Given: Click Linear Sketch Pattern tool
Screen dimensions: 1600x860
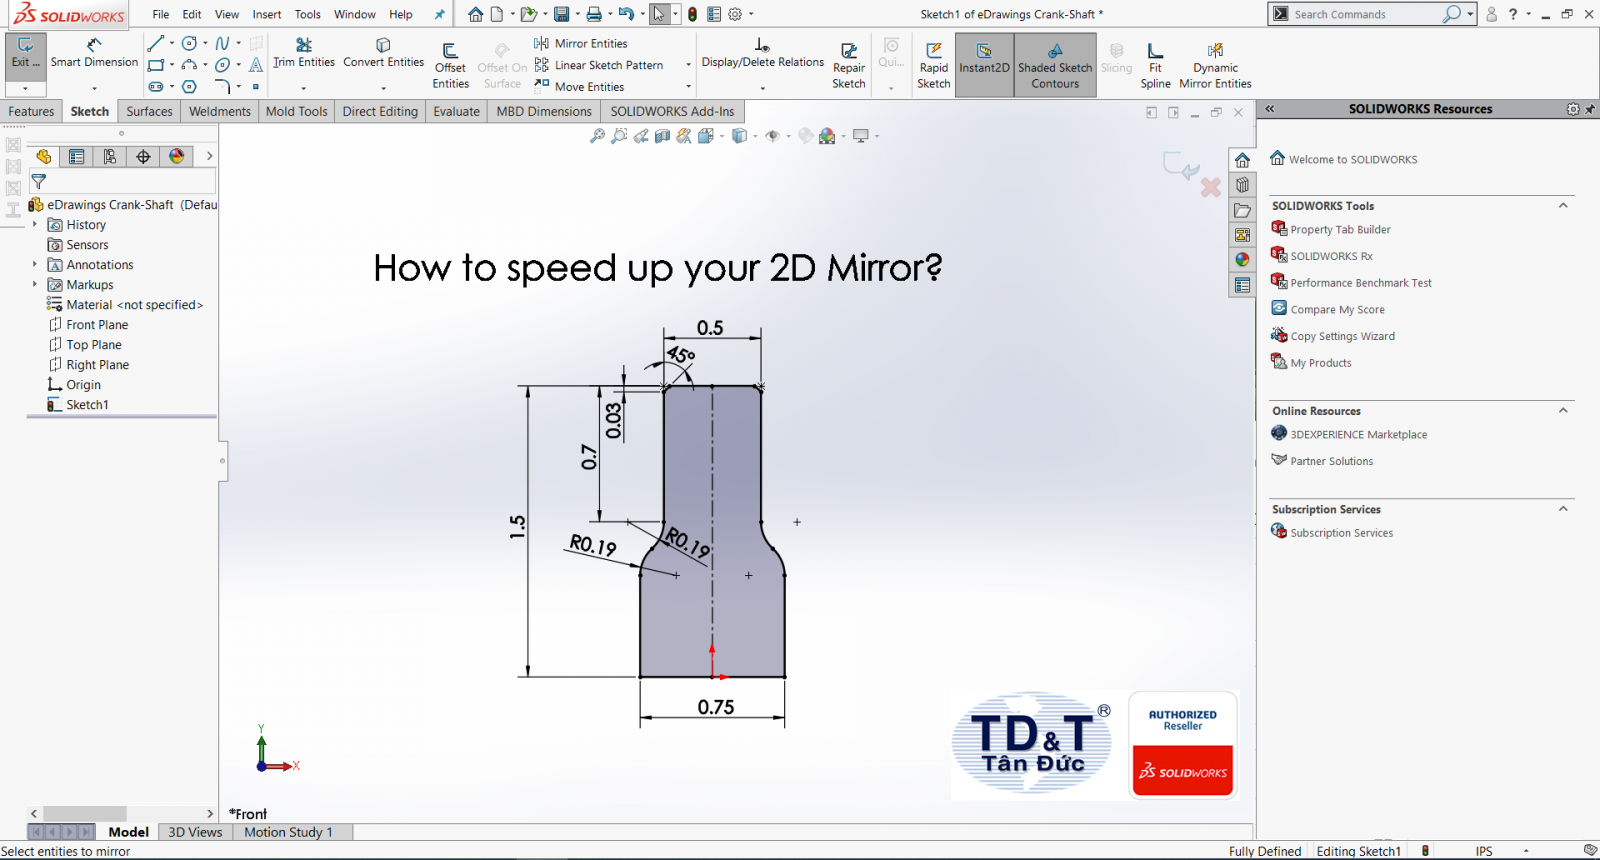Looking at the screenshot, I should pos(599,65).
